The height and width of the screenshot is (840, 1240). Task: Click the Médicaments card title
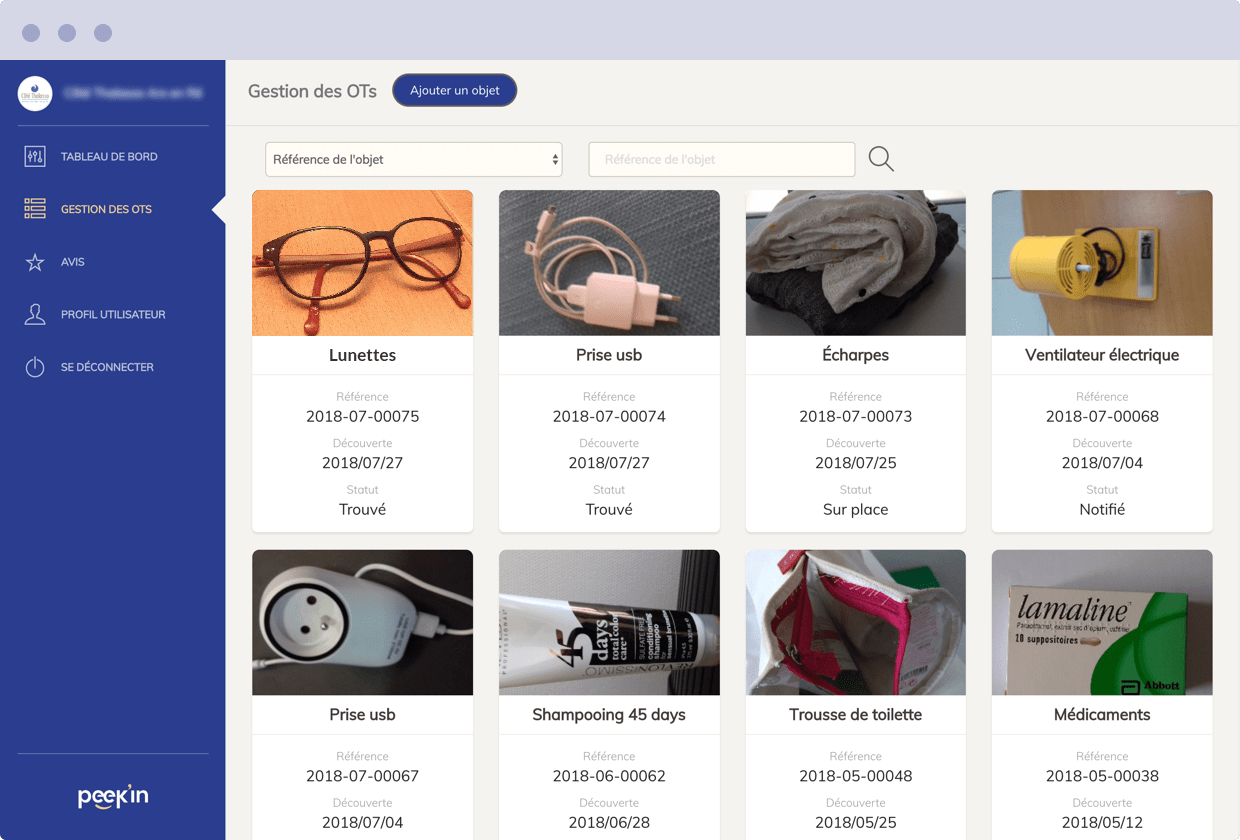(1102, 715)
